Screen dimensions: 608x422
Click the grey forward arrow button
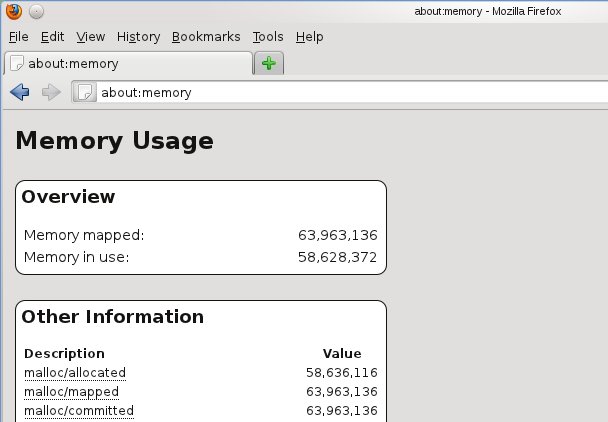51,92
